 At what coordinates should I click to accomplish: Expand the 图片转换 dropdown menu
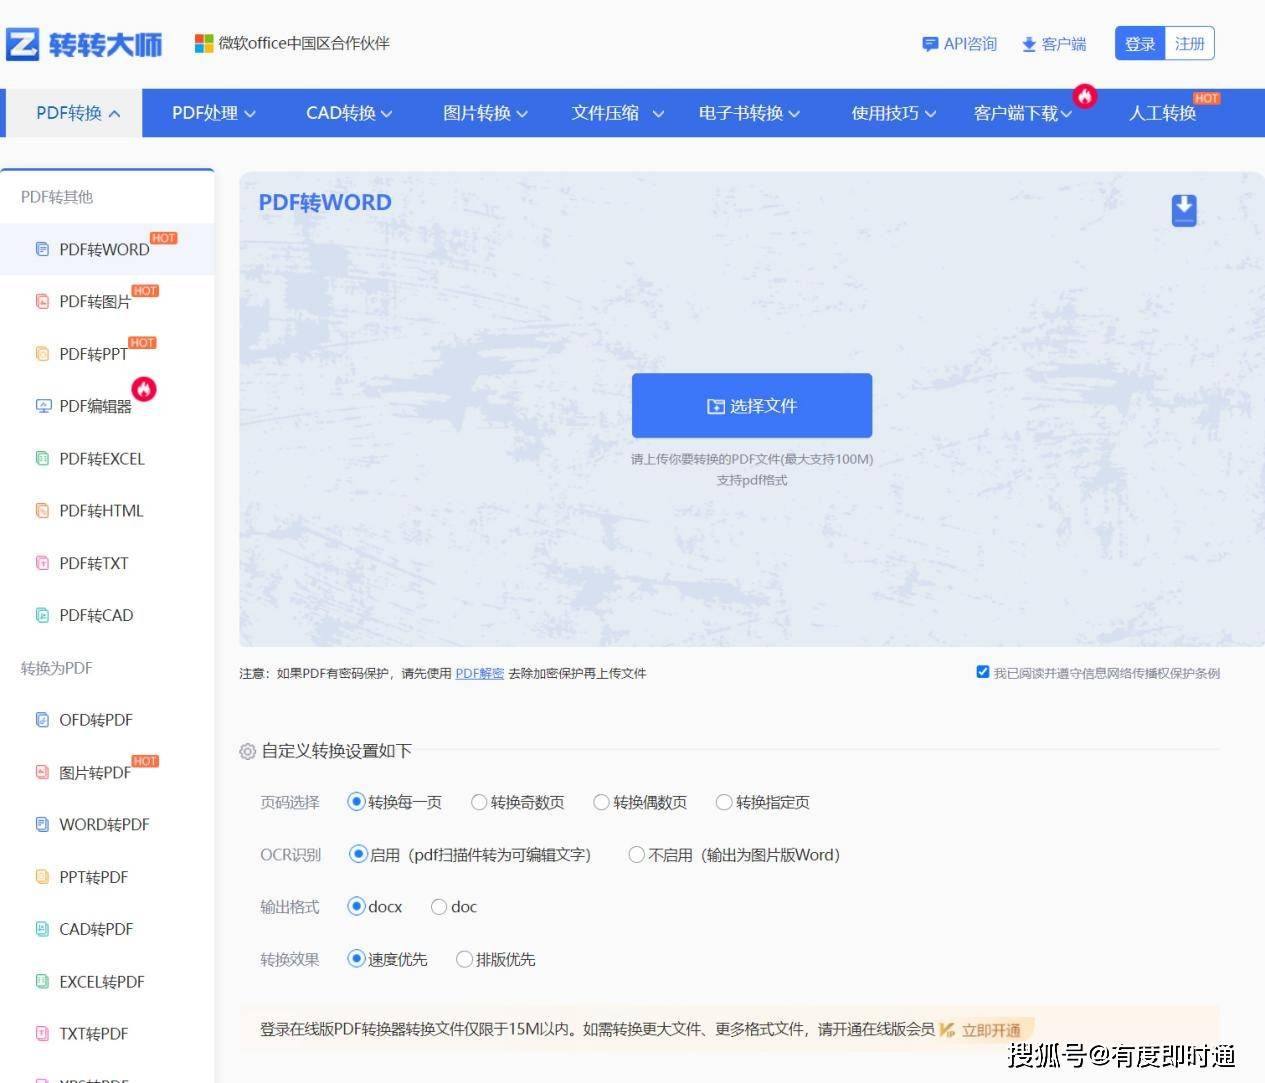click(x=485, y=113)
